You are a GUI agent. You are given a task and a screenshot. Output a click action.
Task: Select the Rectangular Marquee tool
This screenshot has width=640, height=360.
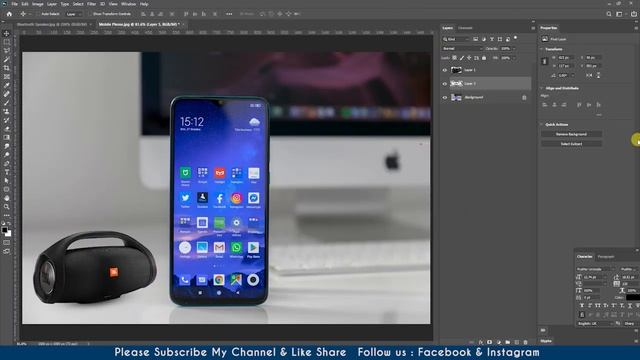(x=7, y=42)
